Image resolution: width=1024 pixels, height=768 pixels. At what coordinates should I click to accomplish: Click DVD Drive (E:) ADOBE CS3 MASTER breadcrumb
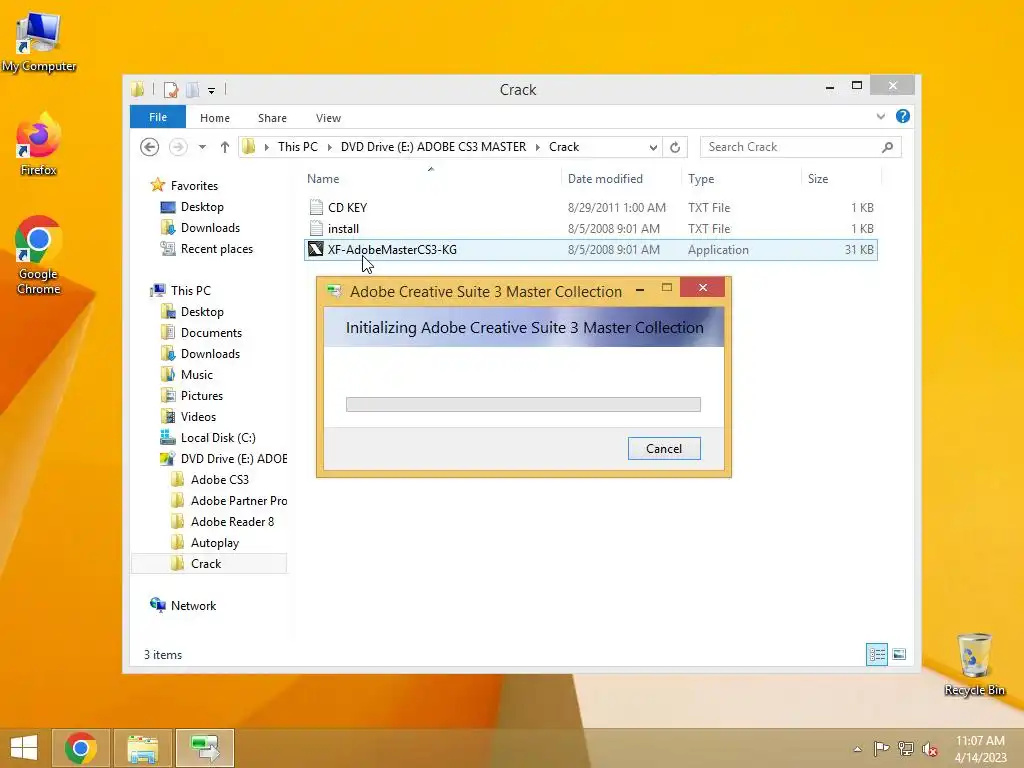click(434, 147)
